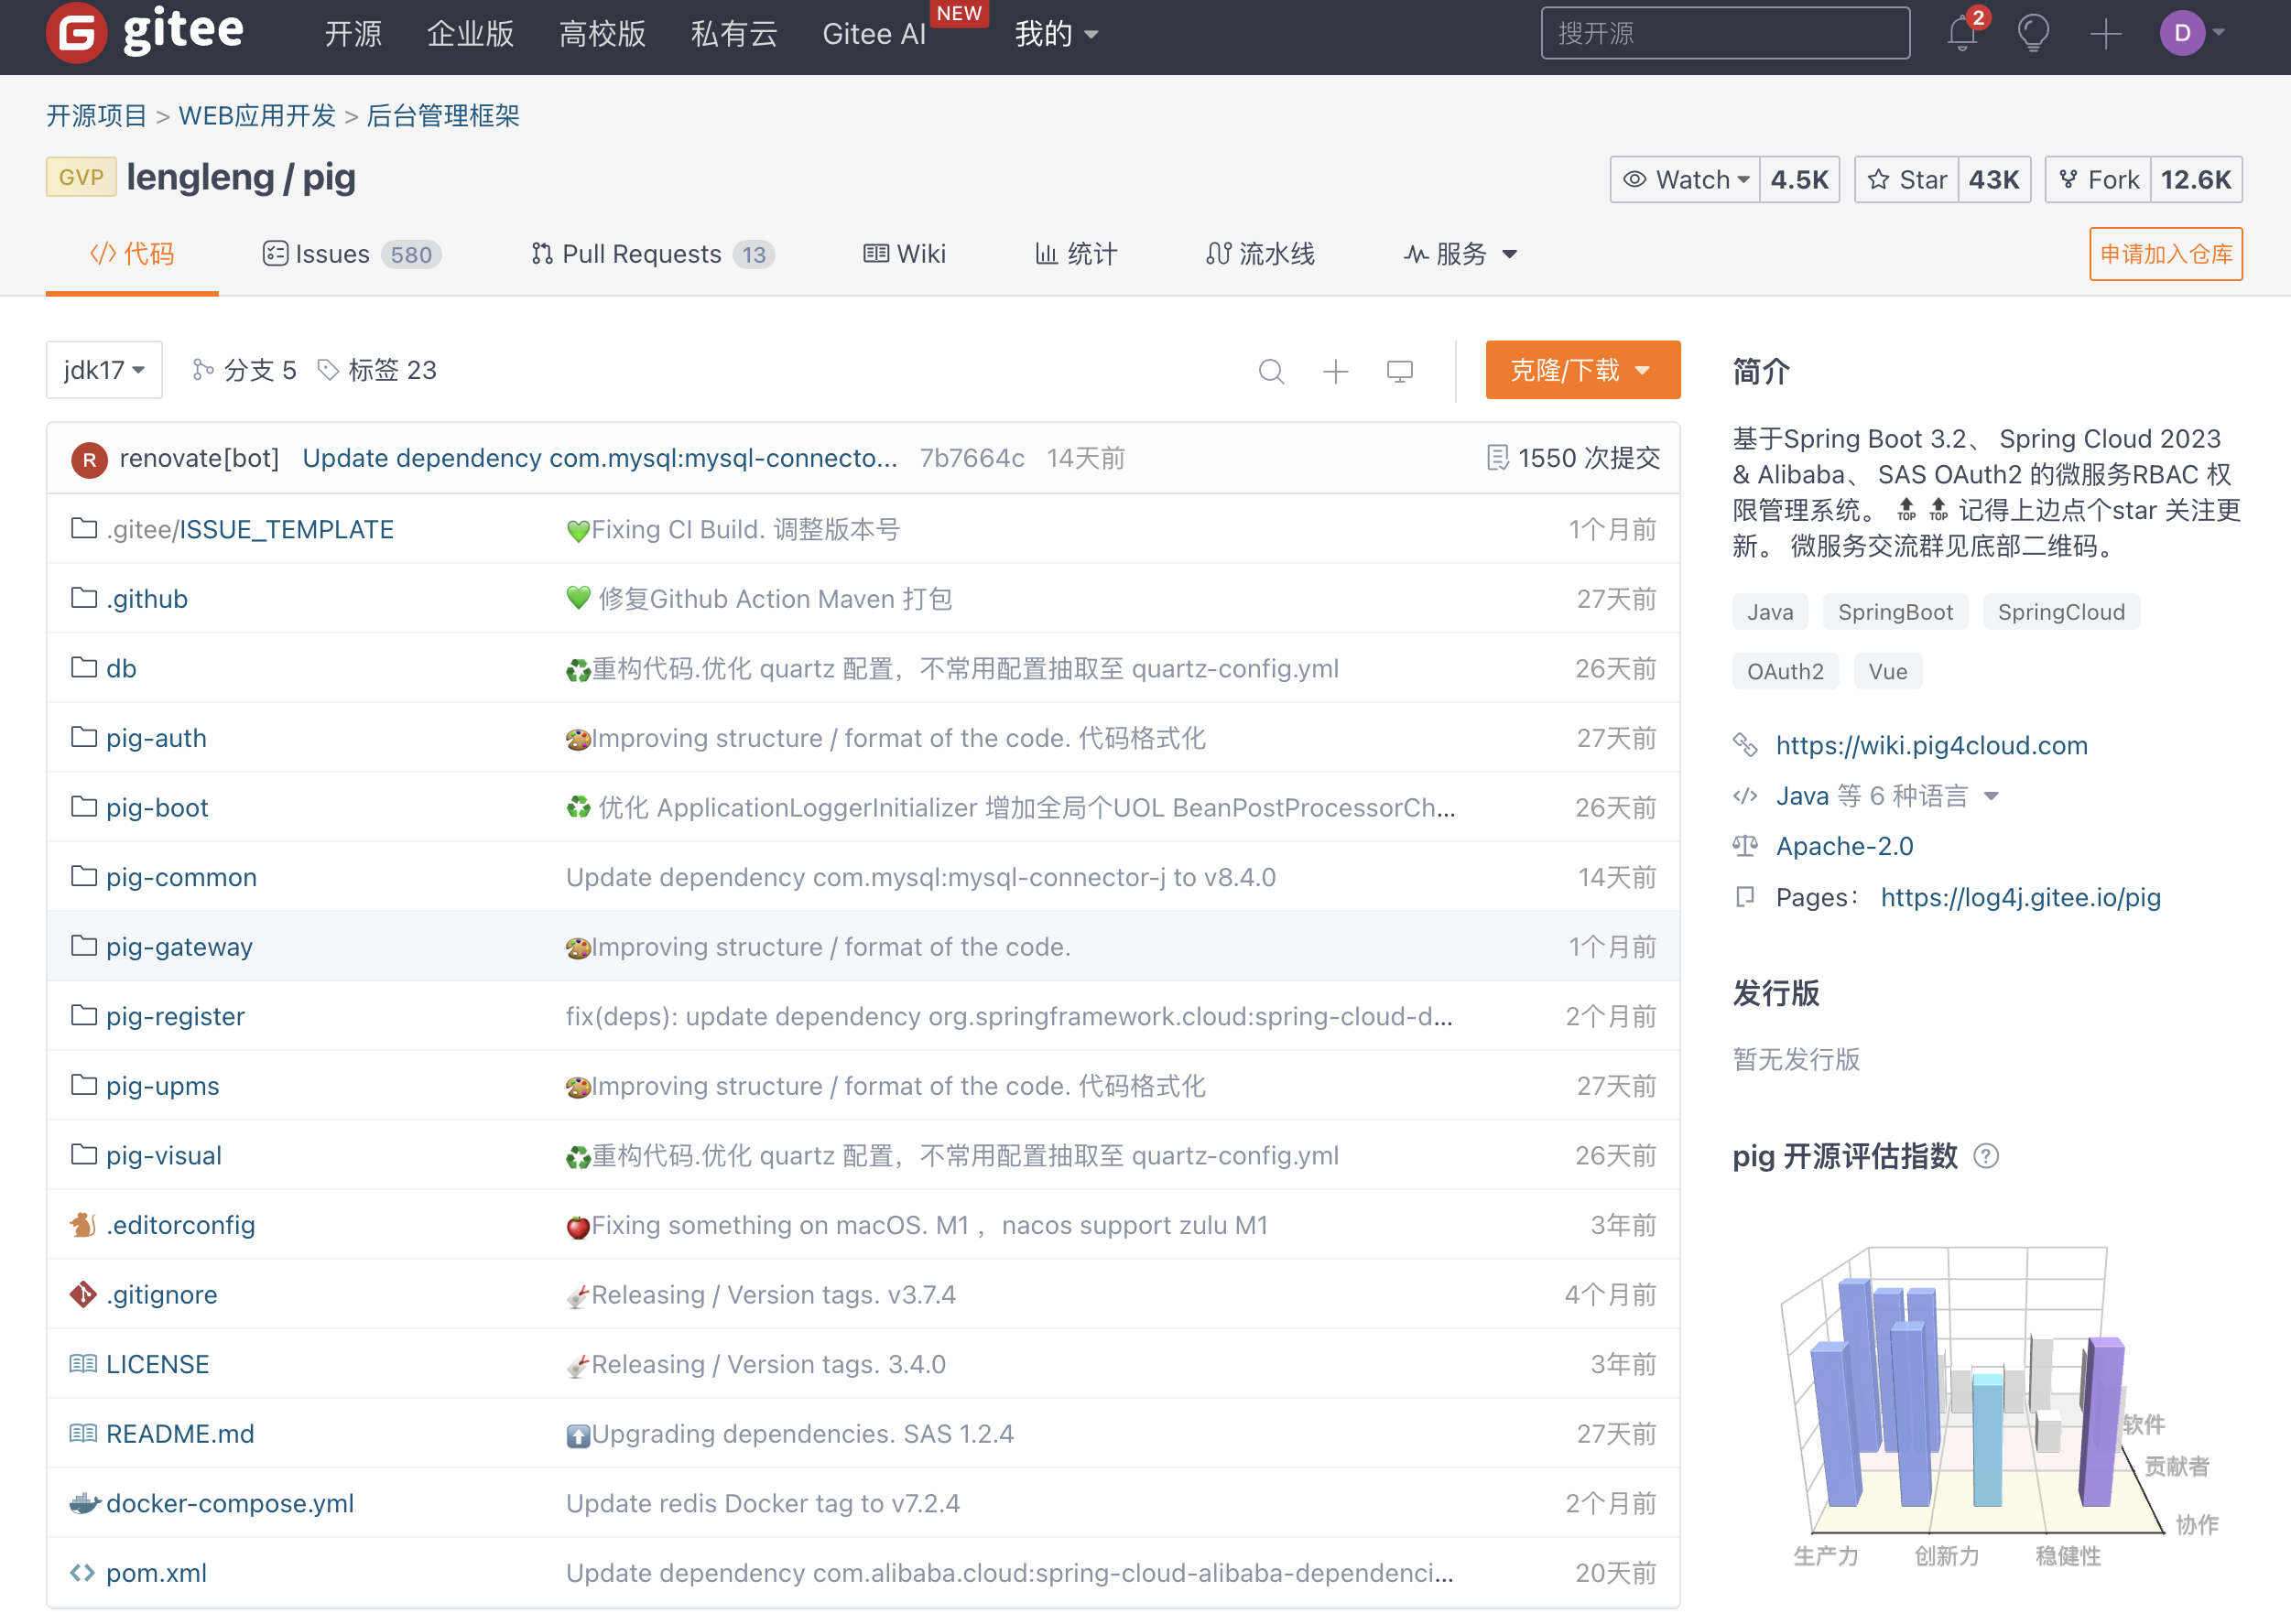The width and height of the screenshot is (2291, 1624).
Task: Open the pig-gateway folder
Action: 179,946
